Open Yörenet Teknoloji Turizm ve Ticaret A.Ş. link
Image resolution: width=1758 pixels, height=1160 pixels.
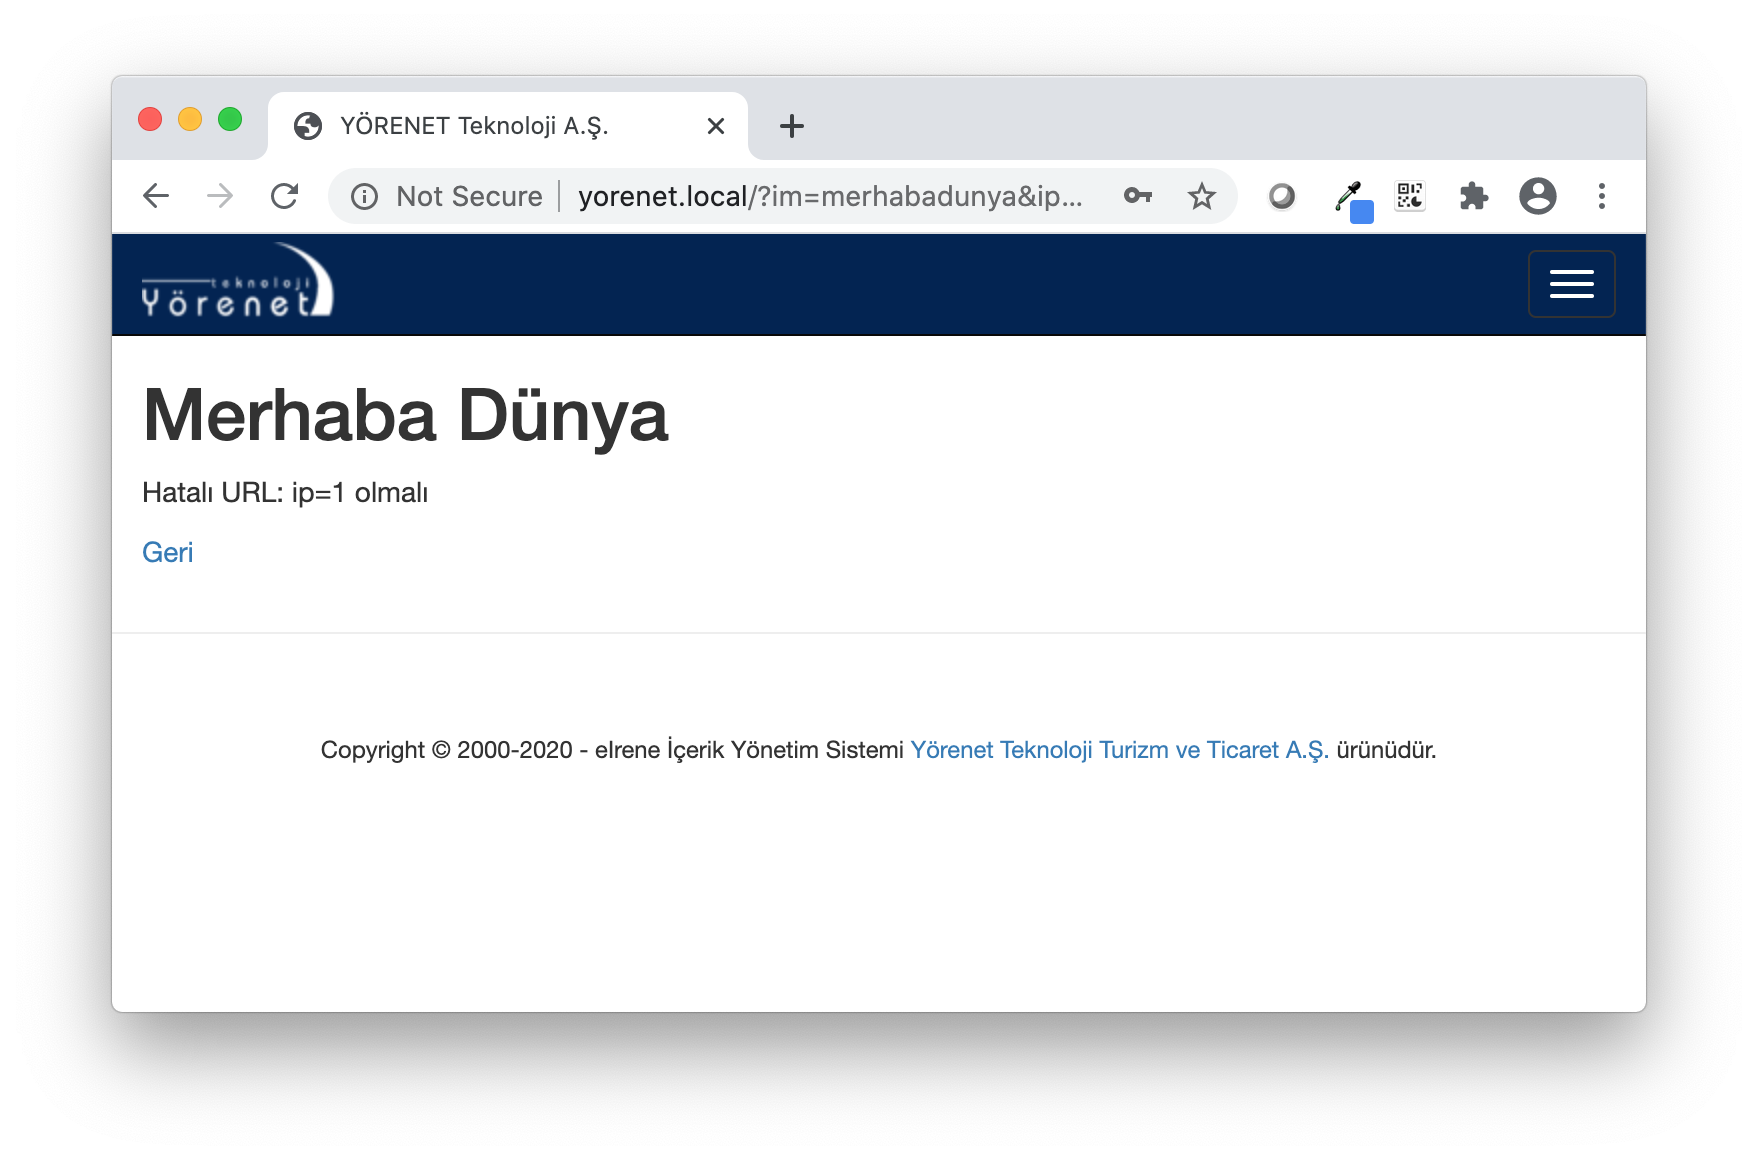click(x=1119, y=750)
